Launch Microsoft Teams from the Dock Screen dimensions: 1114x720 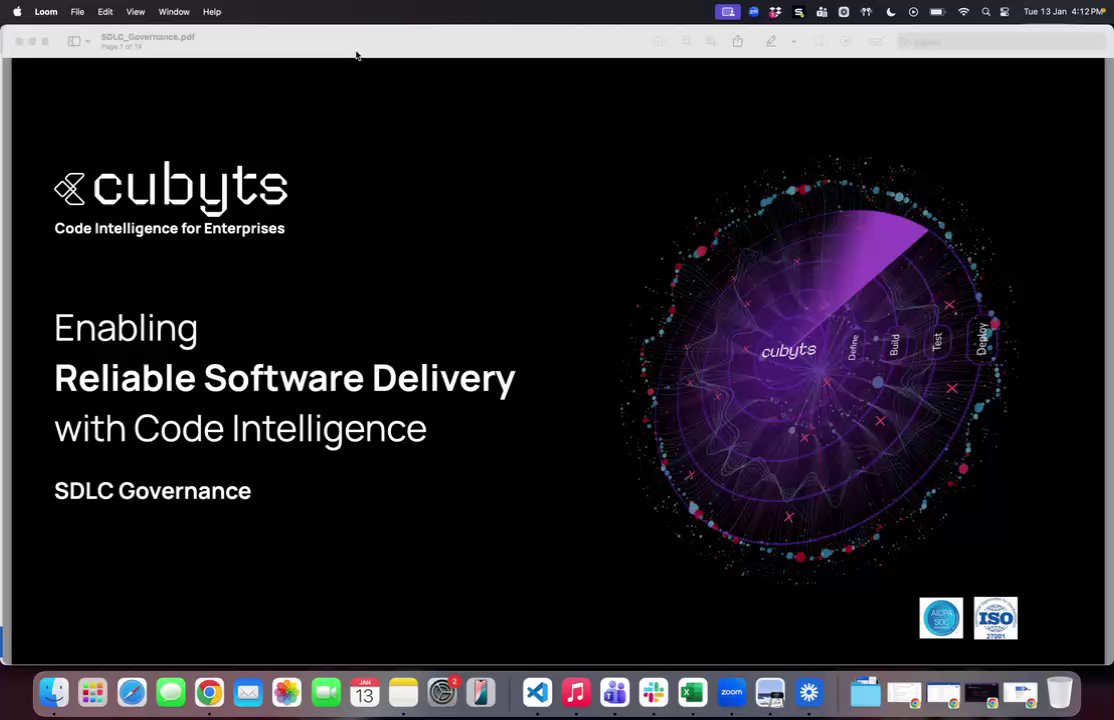tap(615, 692)
